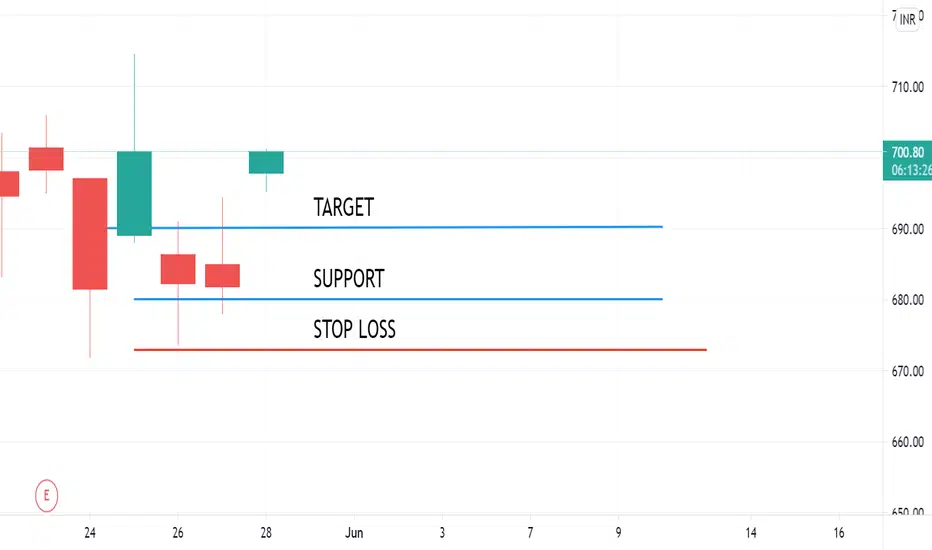Screen dimensions: 932x550
Task: Click the red stop loss line
Action: click(420, 350)
